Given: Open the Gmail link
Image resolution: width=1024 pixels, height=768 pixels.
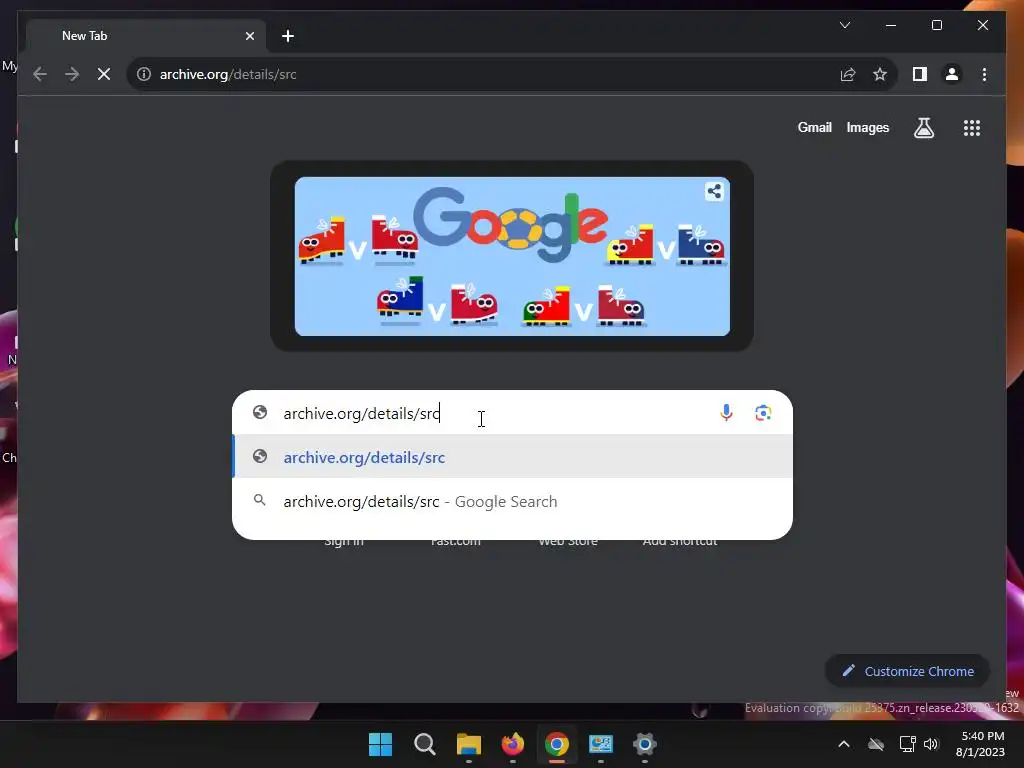Looking at the screenshot, I should pos(814,127).
